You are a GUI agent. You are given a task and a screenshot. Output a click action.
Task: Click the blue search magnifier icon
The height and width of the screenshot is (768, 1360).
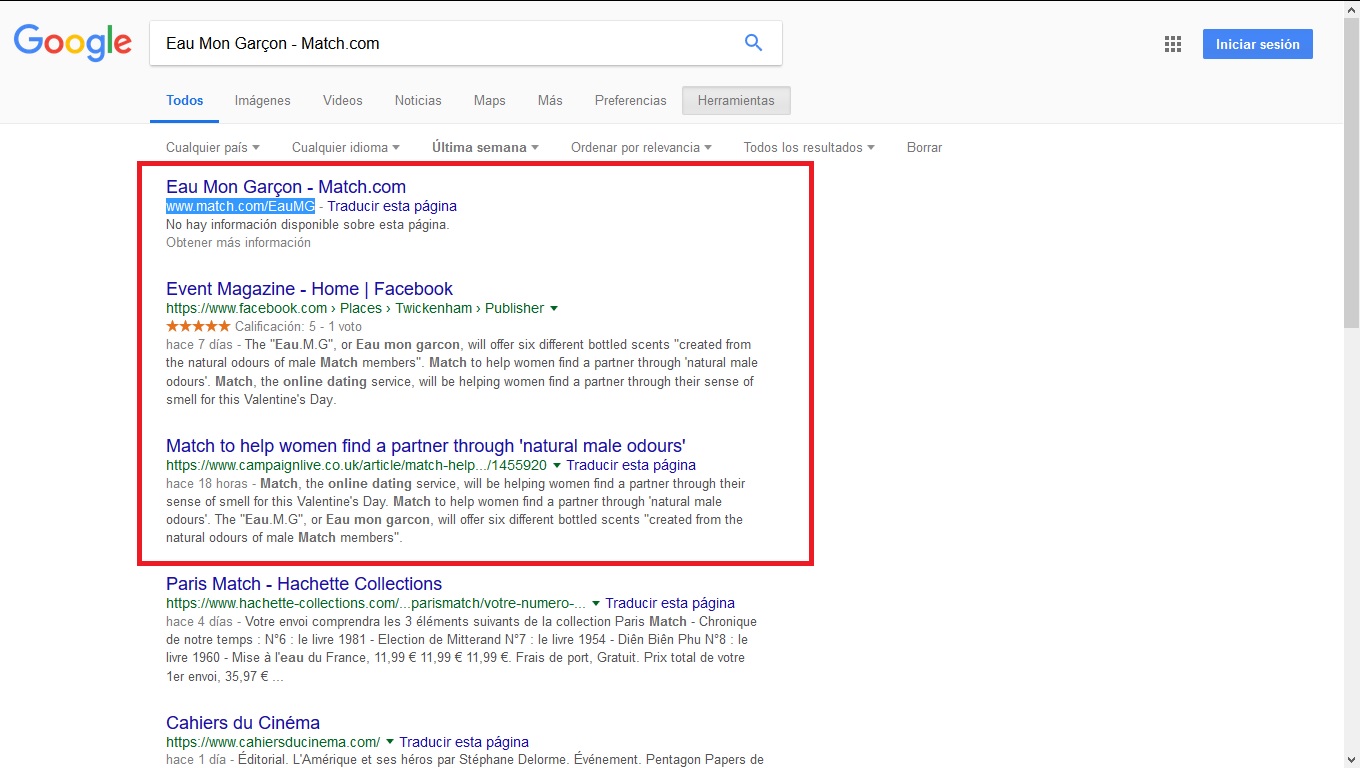click(x=753, y=43)
